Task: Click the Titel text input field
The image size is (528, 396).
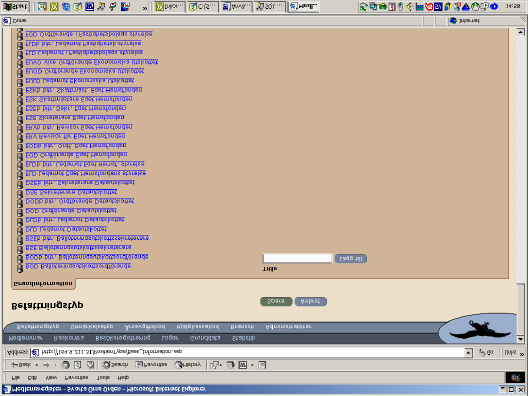Action: pos(297,258)
